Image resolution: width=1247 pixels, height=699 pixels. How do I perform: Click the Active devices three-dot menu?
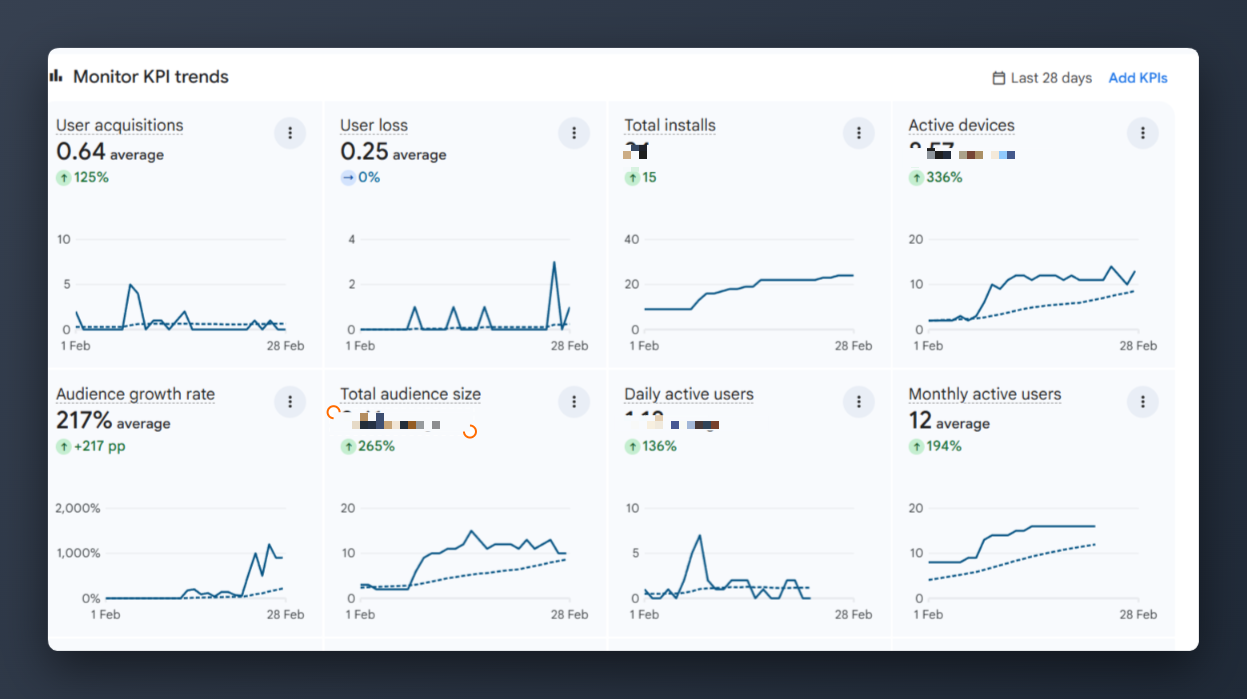tap(1142, 133)
